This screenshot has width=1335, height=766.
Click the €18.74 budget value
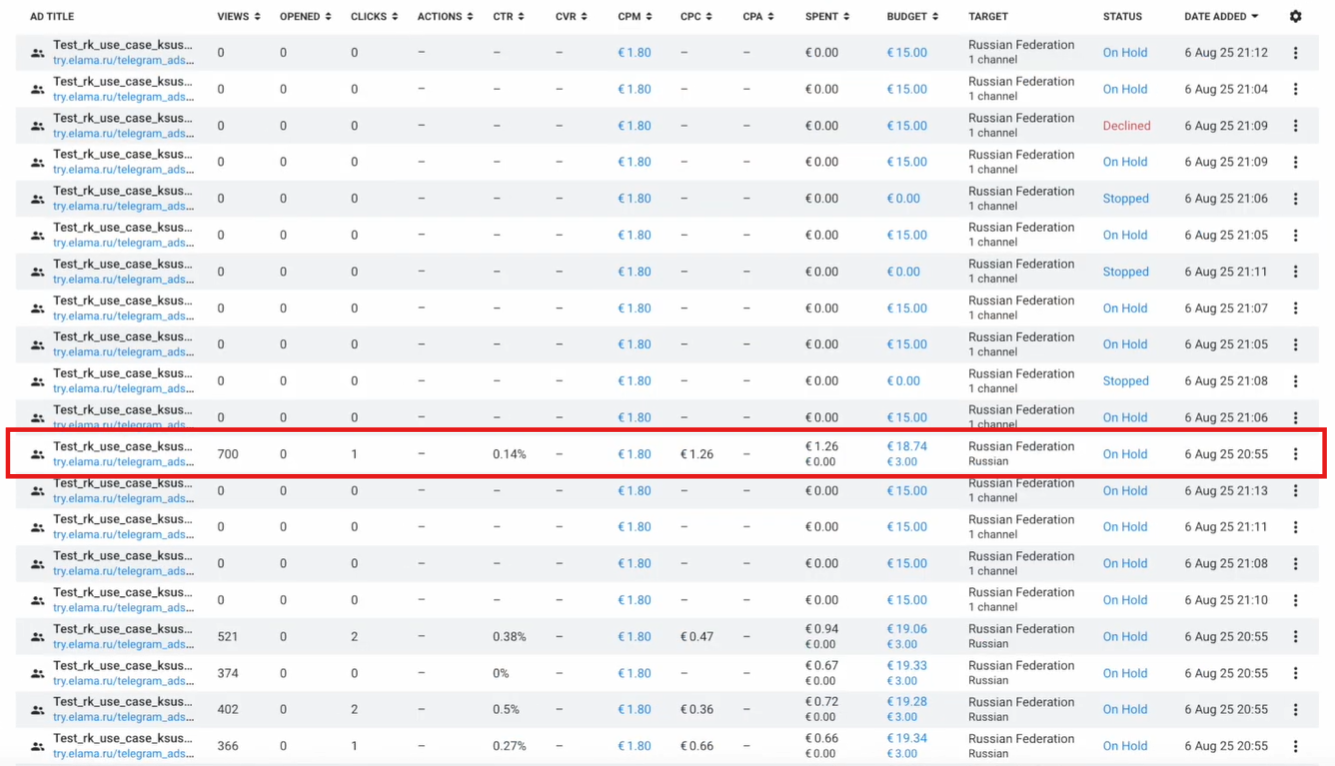(x=906, y=447)
